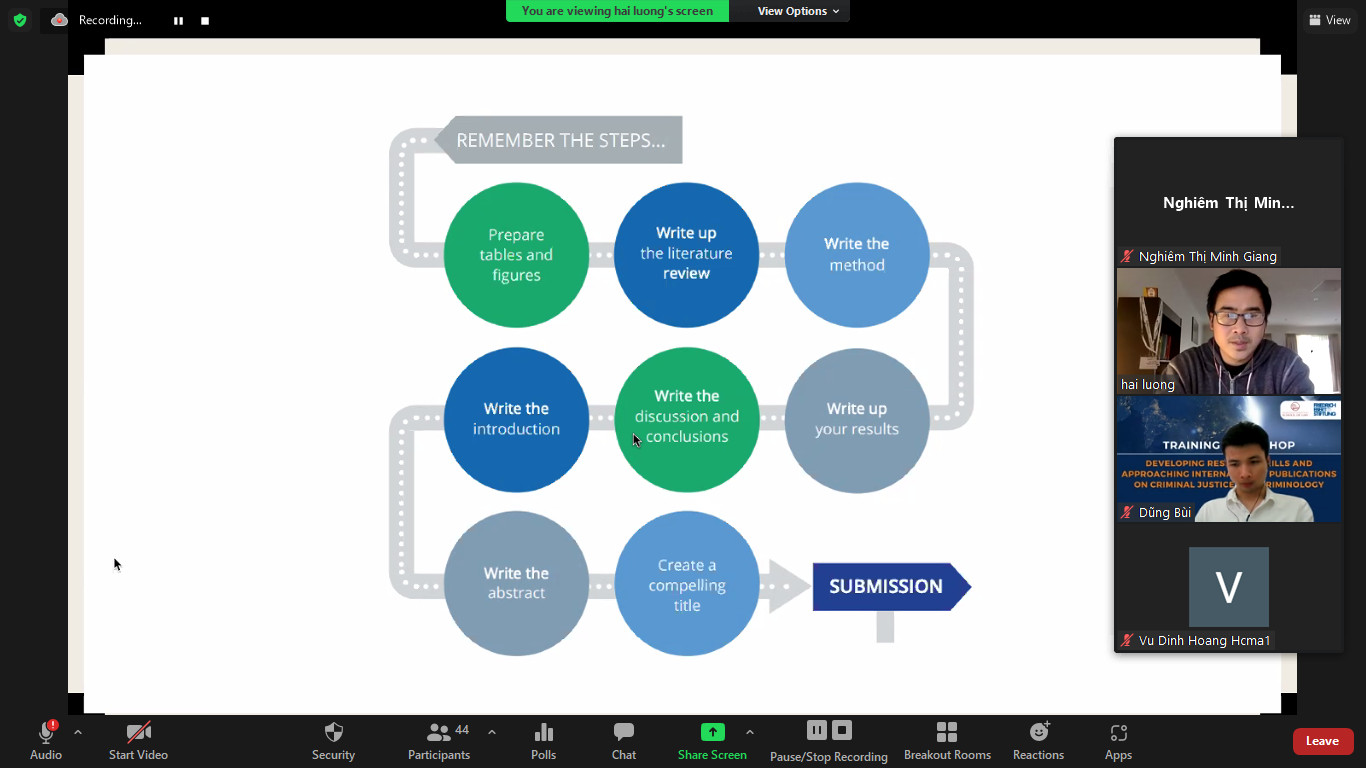
Task: Leave the meeting
Action: tap(1322, 741)
